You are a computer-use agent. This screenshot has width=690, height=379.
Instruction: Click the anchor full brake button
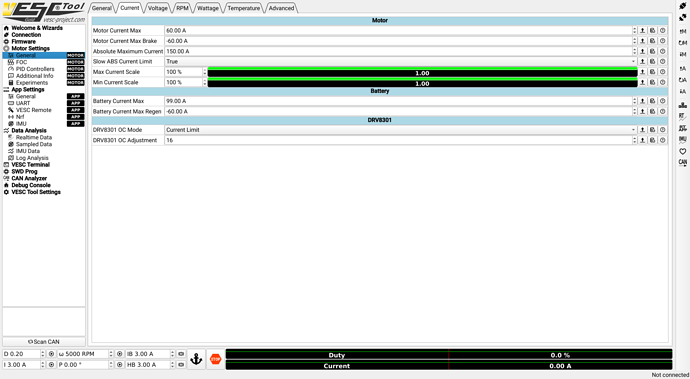click(196, 359)
